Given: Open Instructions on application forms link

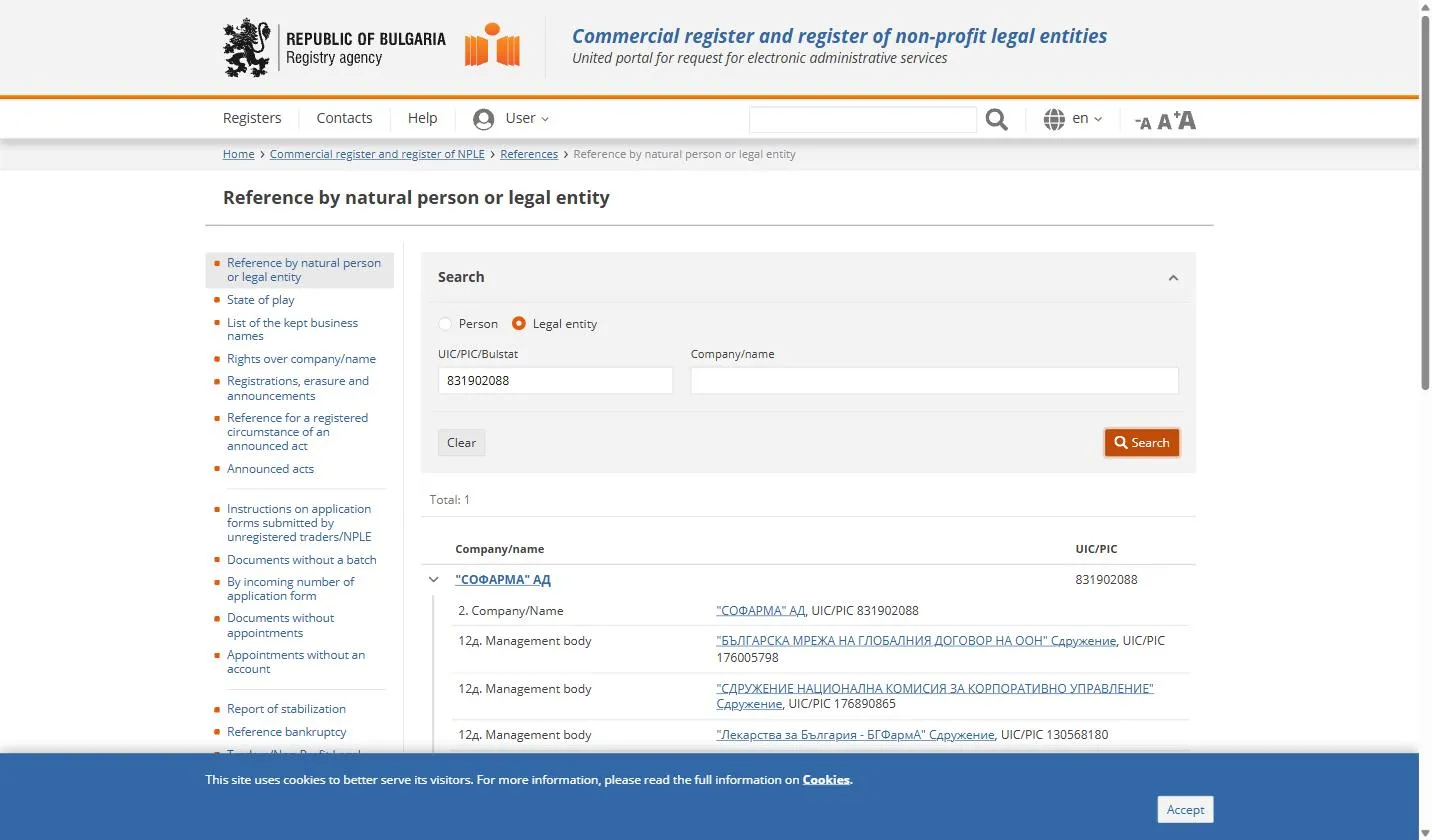Looking at the screenshot, I should [x=299, y=523].
